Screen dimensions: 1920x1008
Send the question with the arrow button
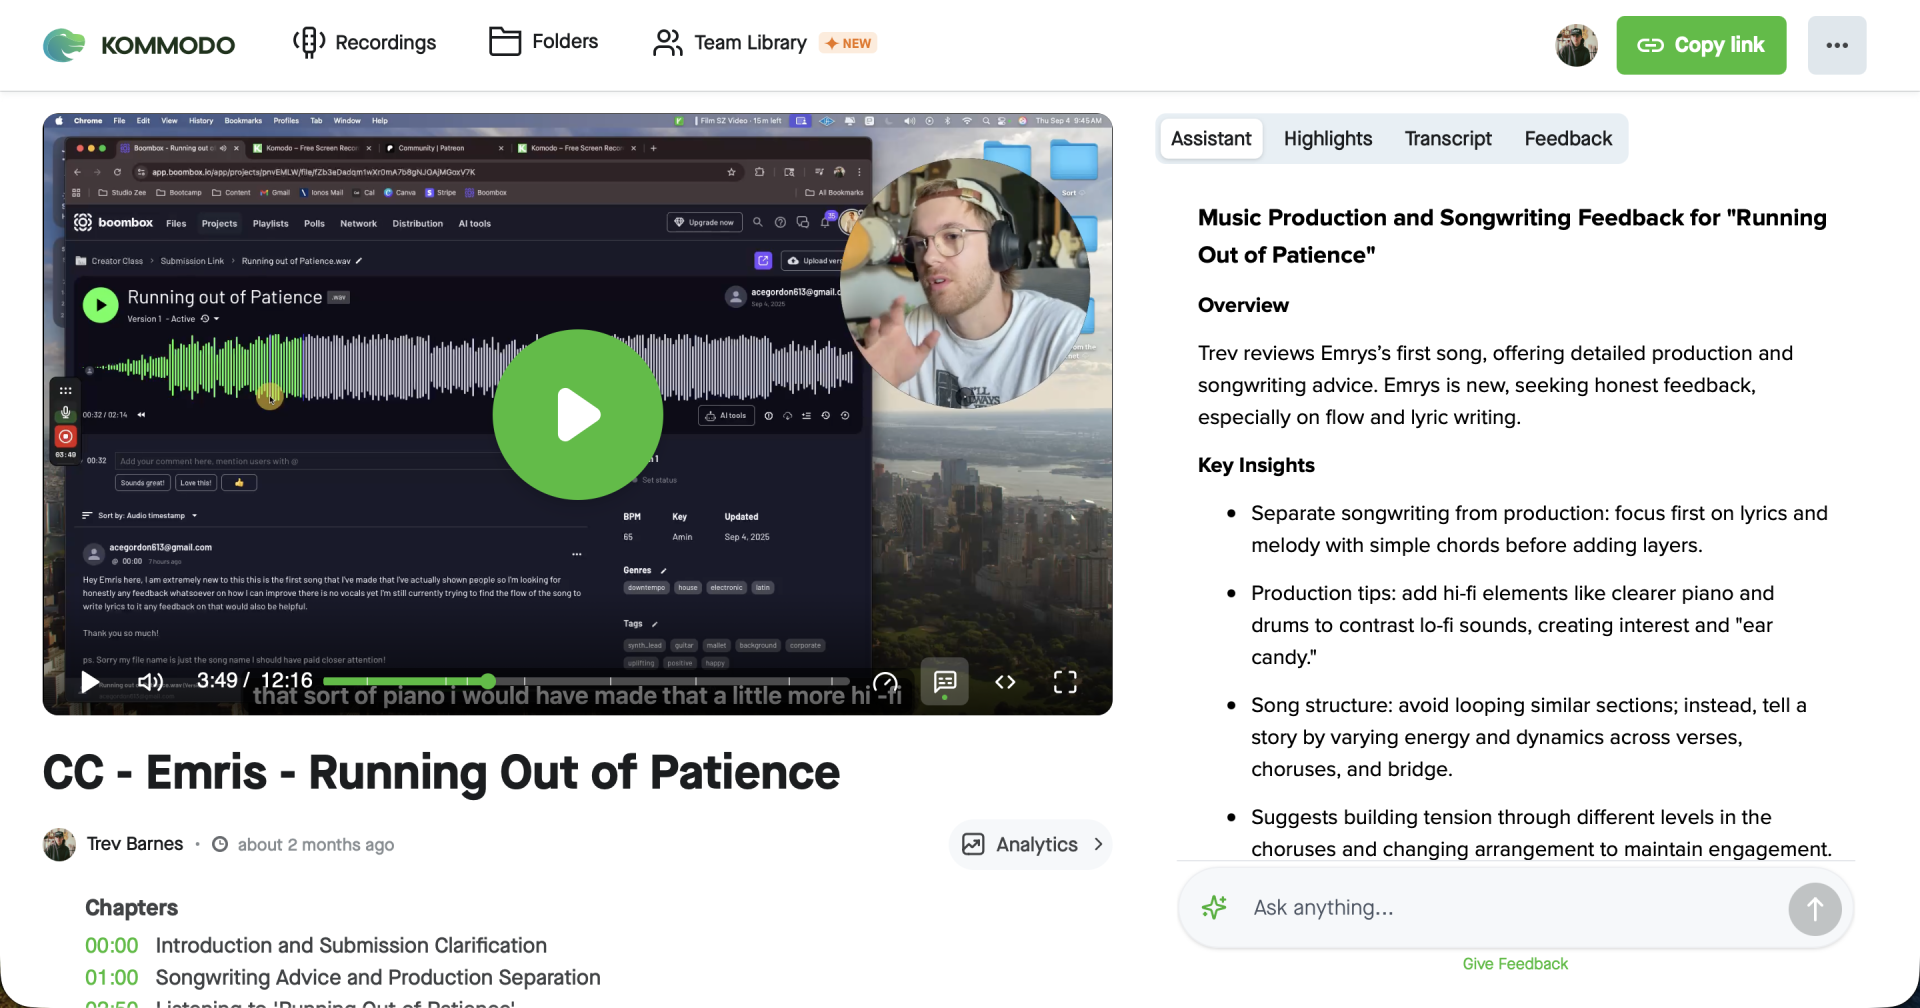click(x=1814, y=909)
